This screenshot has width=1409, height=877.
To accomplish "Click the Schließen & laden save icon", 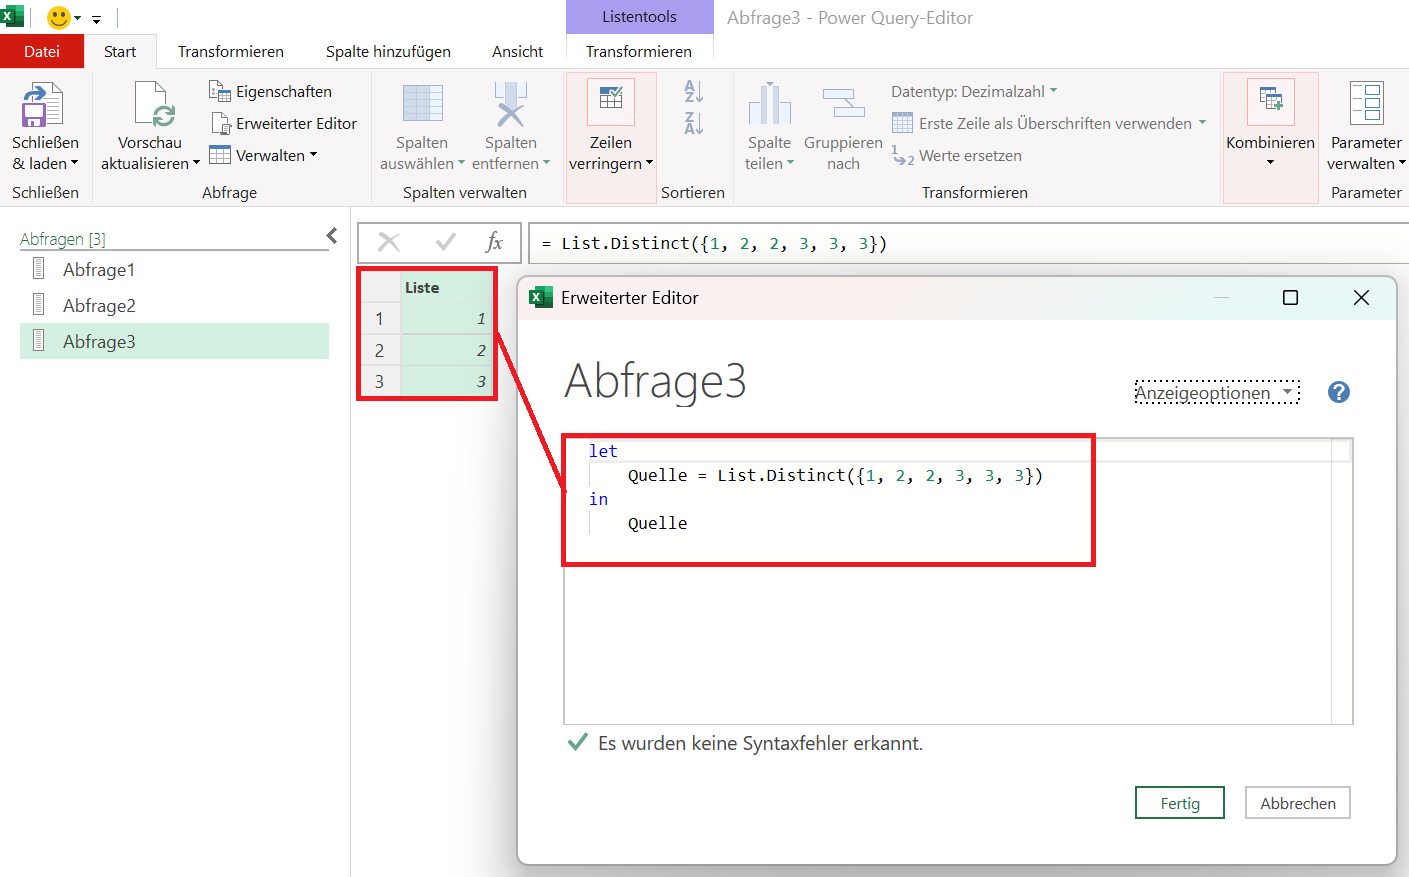I will coord(42,105).
